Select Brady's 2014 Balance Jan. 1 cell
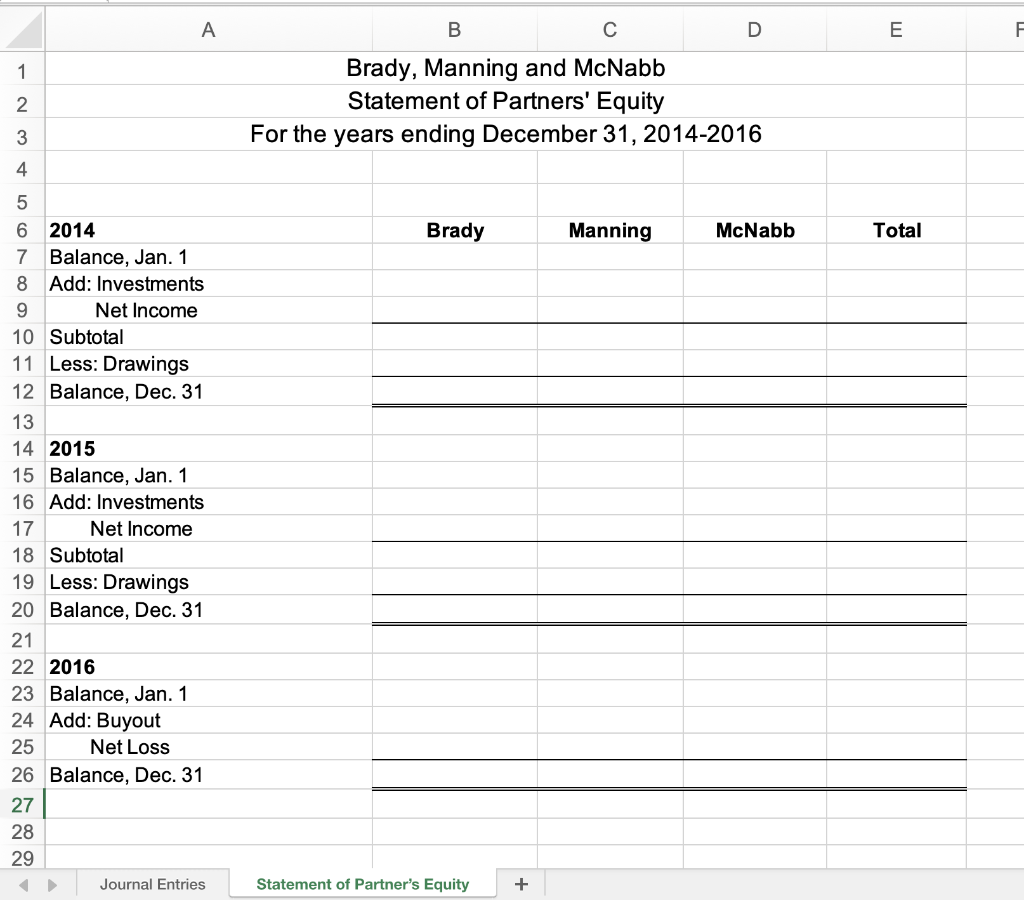Viewport: 1024px width, 900px height. click(455, 257)
